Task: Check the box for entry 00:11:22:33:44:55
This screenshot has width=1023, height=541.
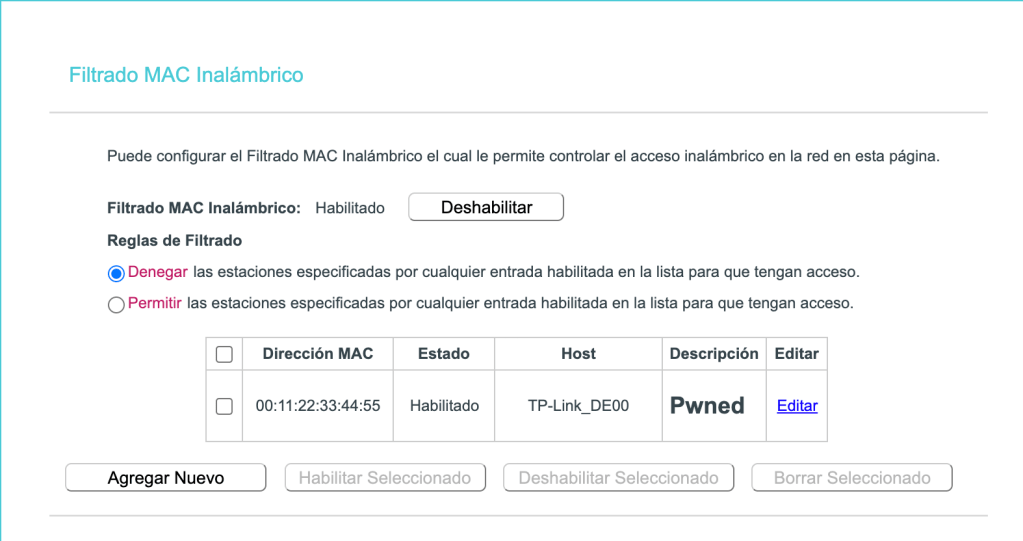Action: (x=224, y=406)
